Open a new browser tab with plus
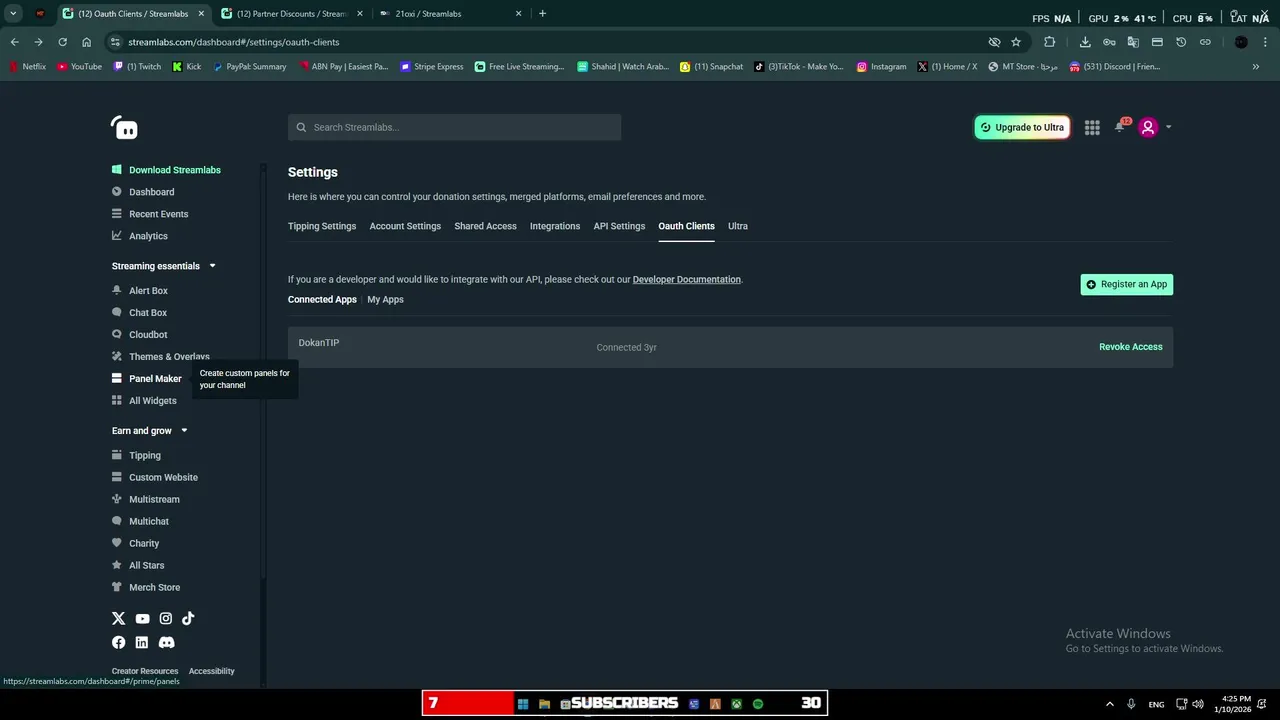1280x720 pixels. 542,14
